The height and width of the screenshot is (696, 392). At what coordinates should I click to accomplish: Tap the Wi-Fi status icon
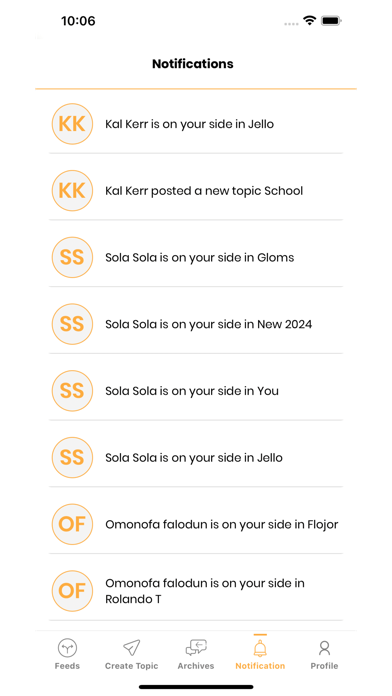click(x=309, y=20)
